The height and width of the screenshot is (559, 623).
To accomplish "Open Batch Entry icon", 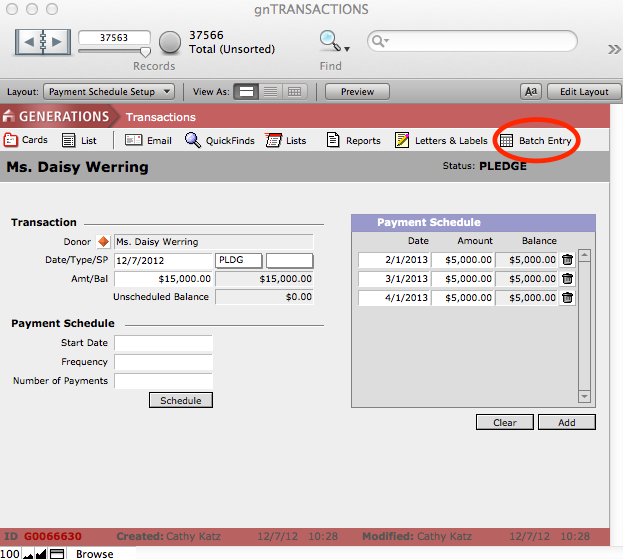I will coord(507,141).
